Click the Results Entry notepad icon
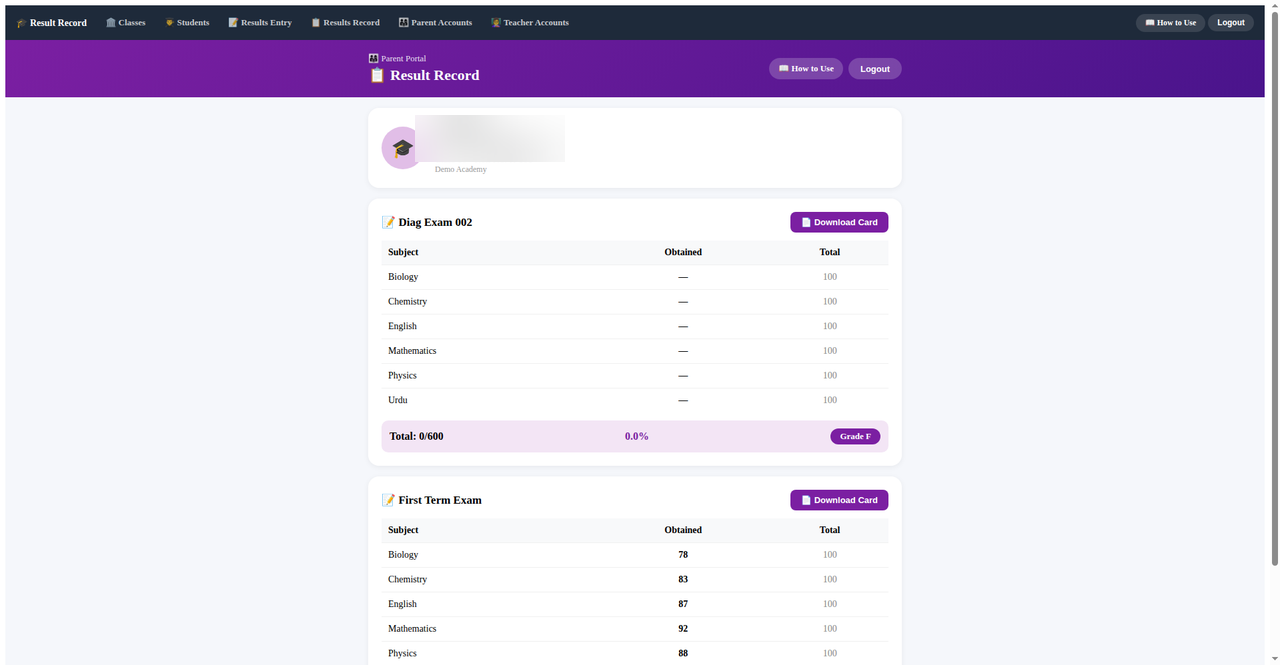This screenshot has height=665, width=1280. pos(233,22)
